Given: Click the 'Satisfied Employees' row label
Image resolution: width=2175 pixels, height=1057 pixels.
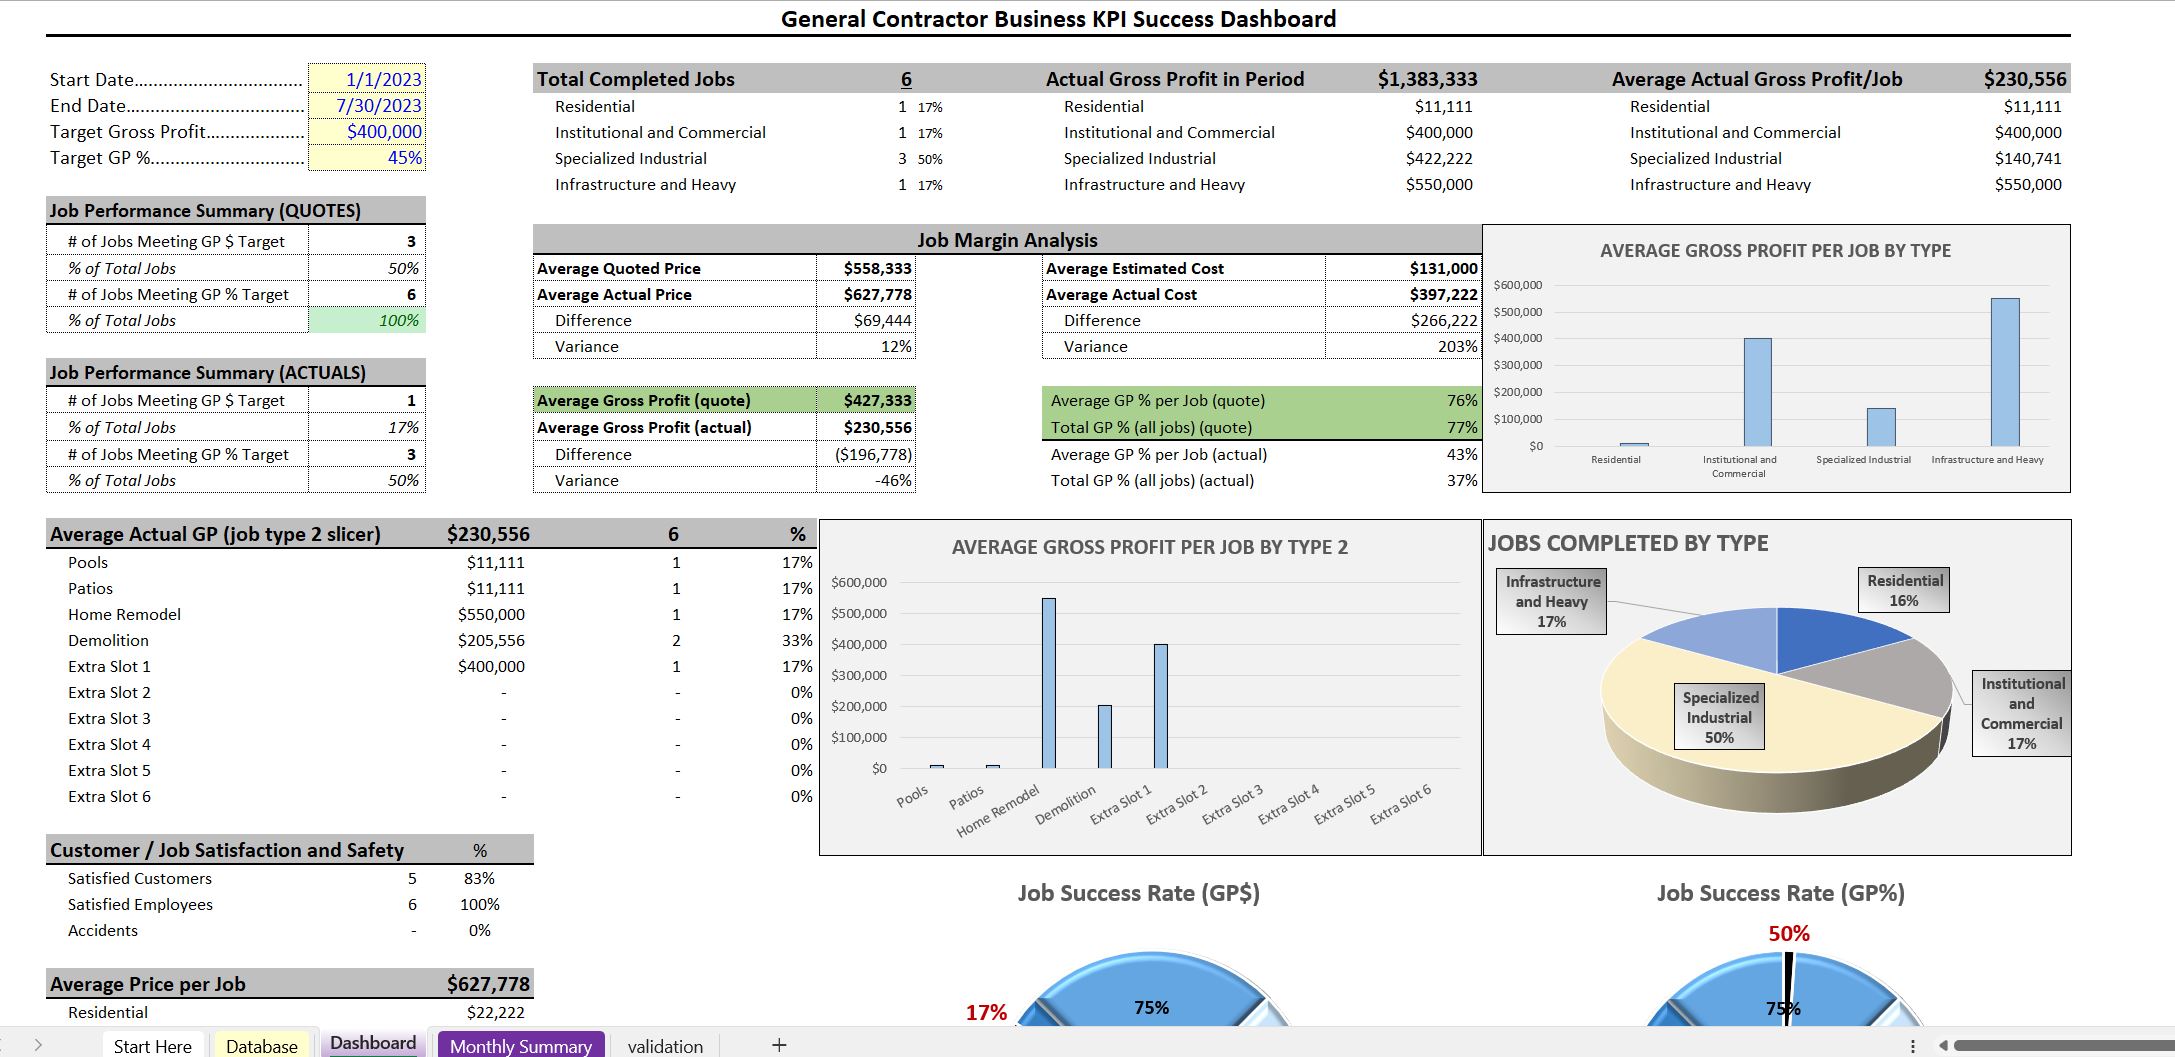Looking at the screenshot, I should 140,904.
